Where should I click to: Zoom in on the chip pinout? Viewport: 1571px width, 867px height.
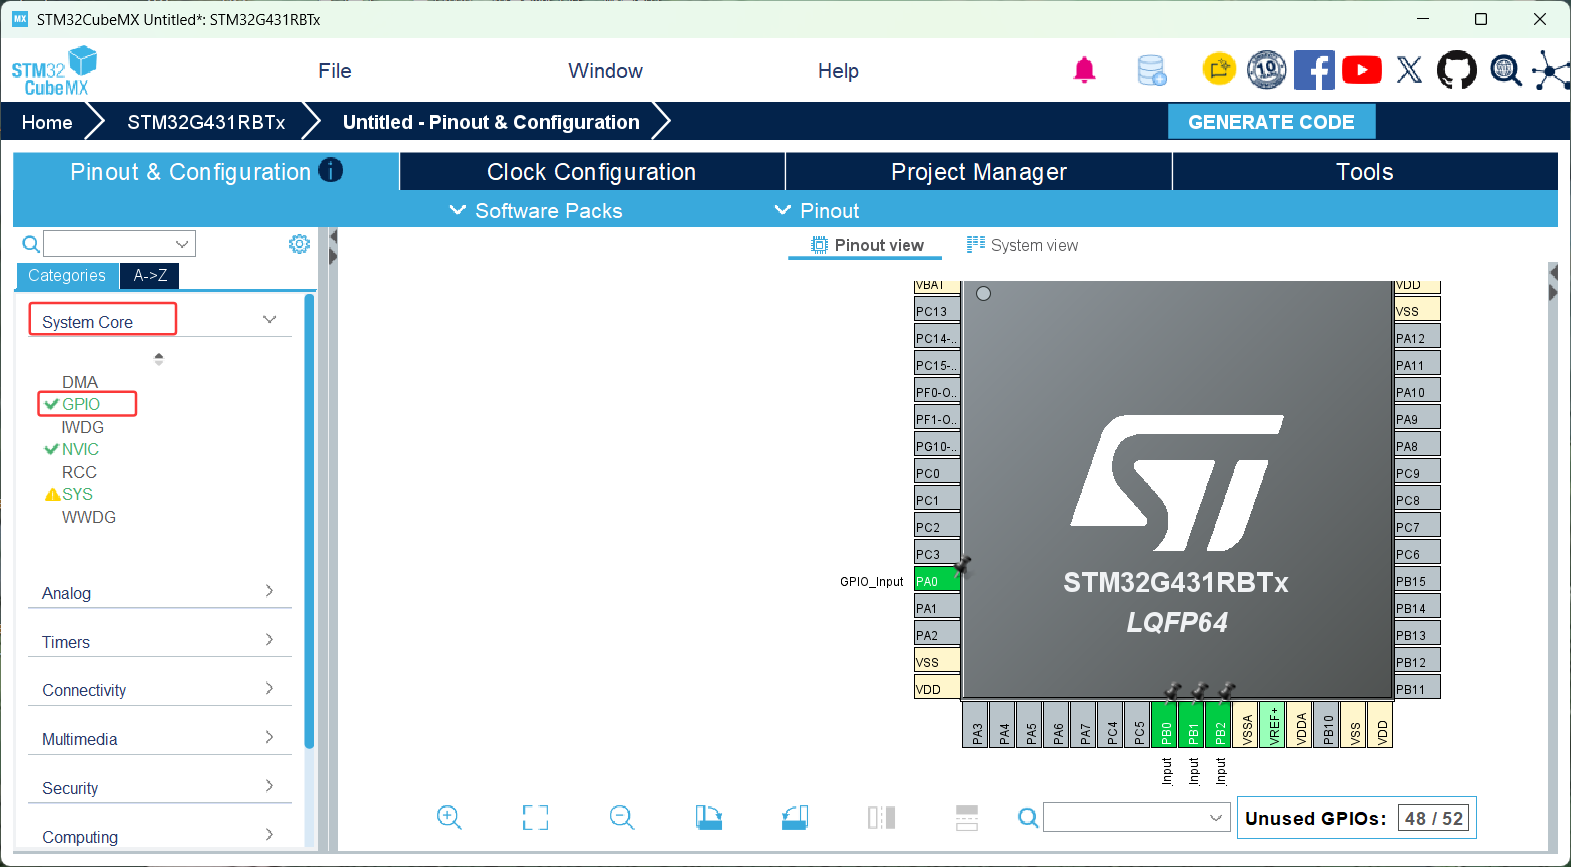point(449,818)
